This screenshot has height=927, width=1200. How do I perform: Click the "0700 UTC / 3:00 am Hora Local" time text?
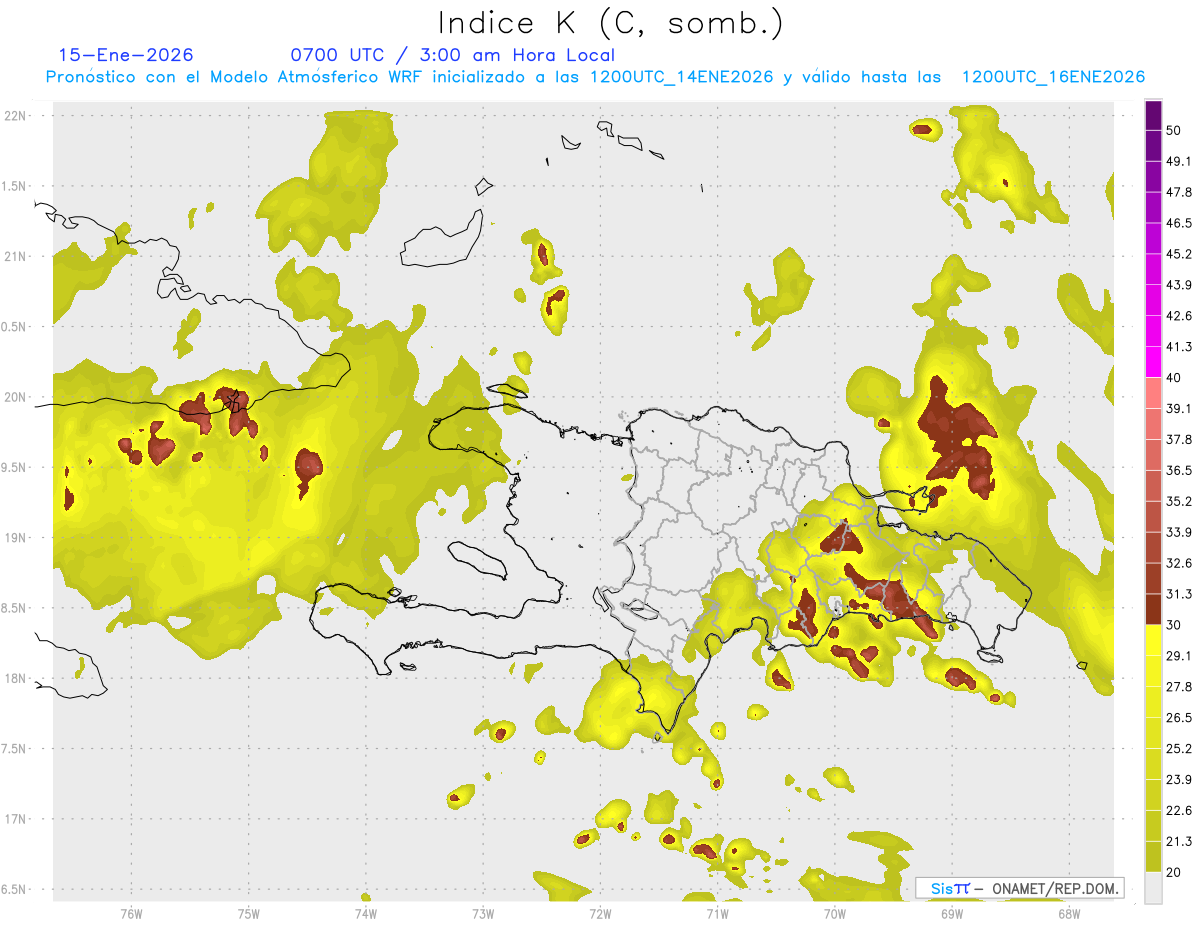tap(452, 55)
